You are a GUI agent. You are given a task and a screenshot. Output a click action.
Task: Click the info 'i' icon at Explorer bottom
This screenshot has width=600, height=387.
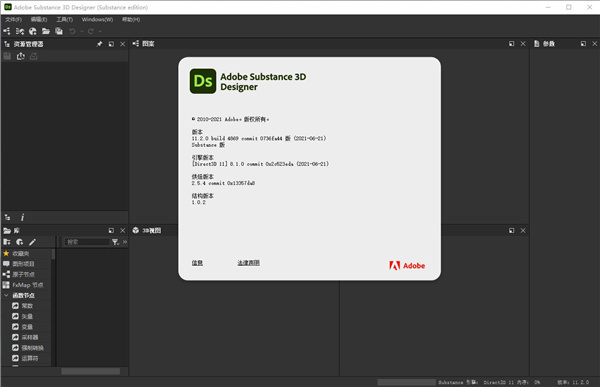(x=22, y=217)
